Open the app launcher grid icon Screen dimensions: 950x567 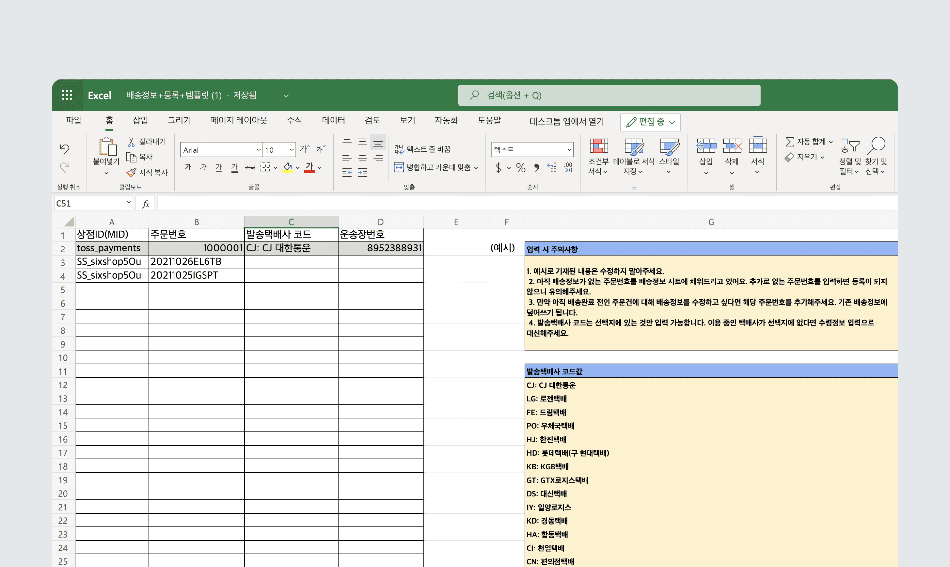point(67,95)
